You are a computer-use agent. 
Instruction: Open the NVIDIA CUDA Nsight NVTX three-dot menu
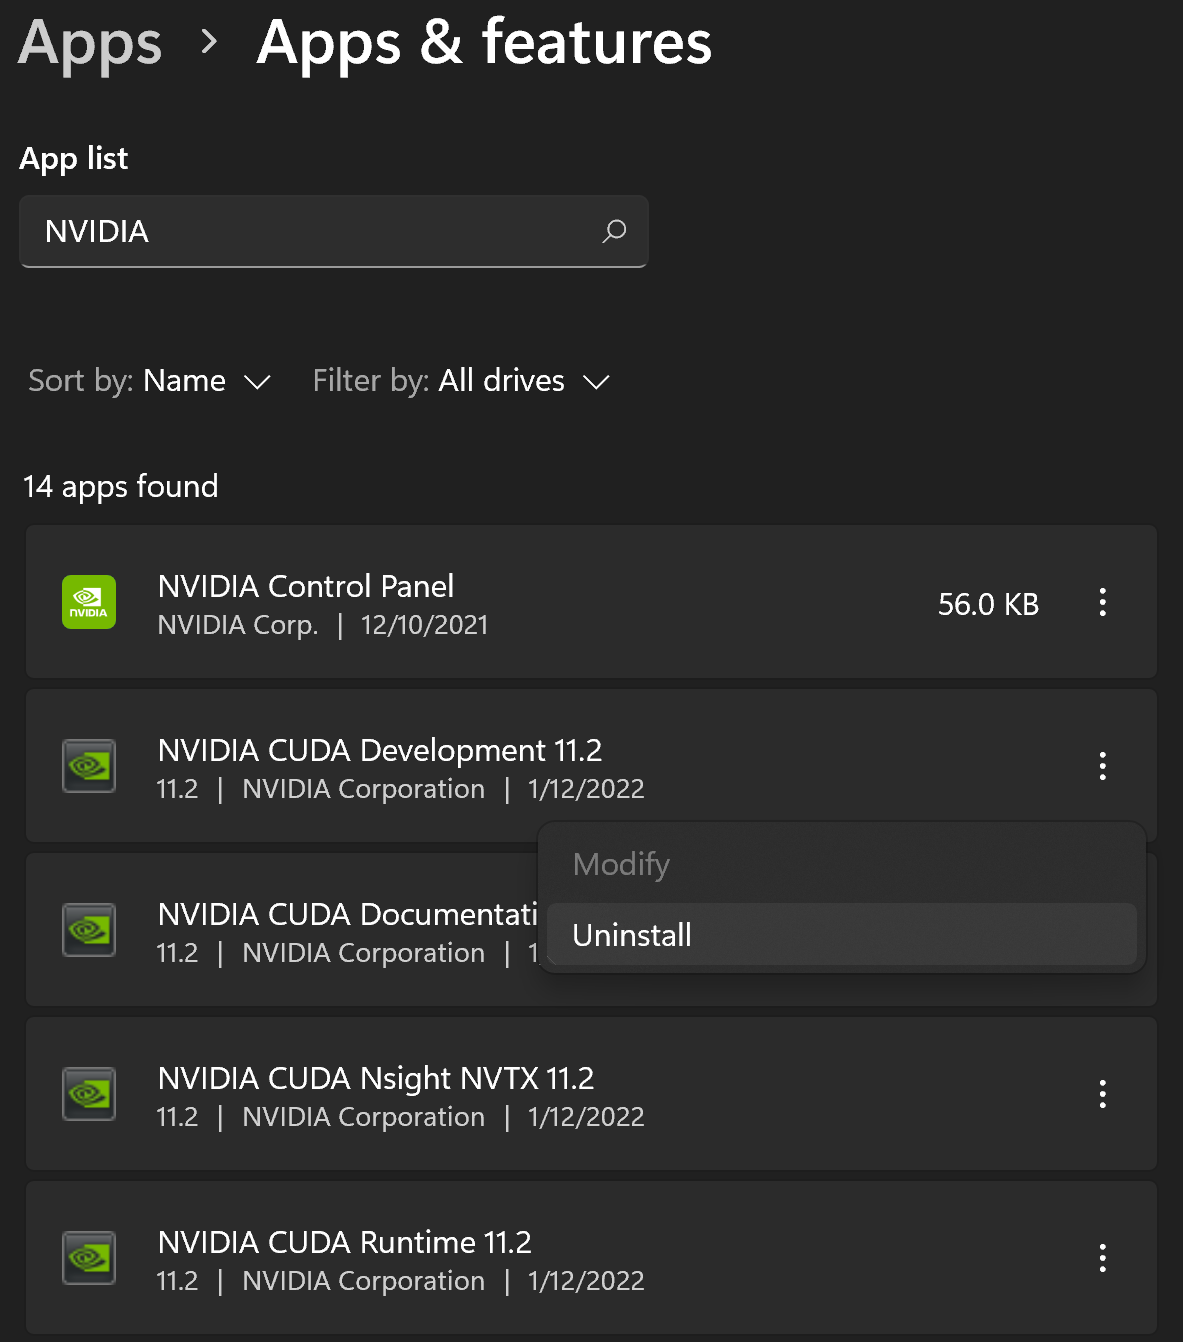point(1102,1094)
